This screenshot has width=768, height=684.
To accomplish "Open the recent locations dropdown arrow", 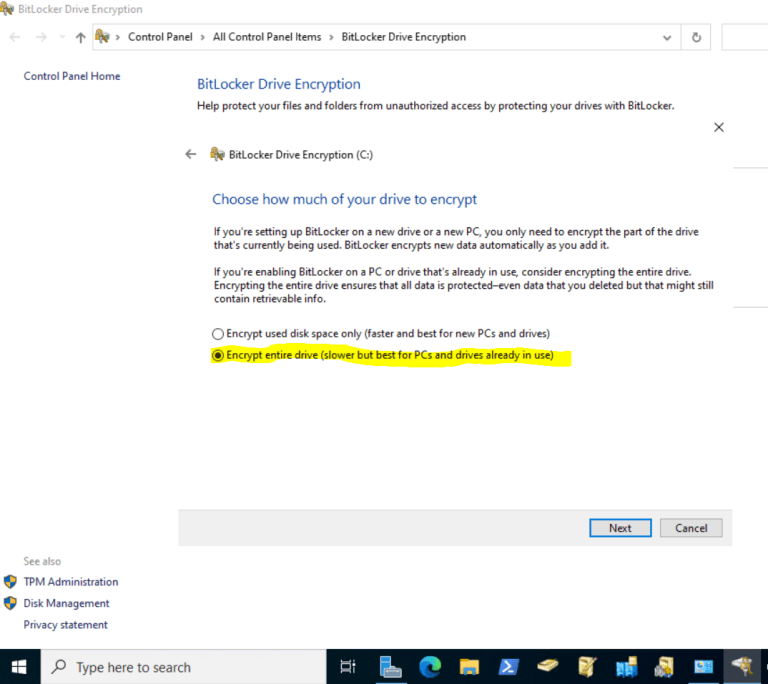I will pos(62,37).
